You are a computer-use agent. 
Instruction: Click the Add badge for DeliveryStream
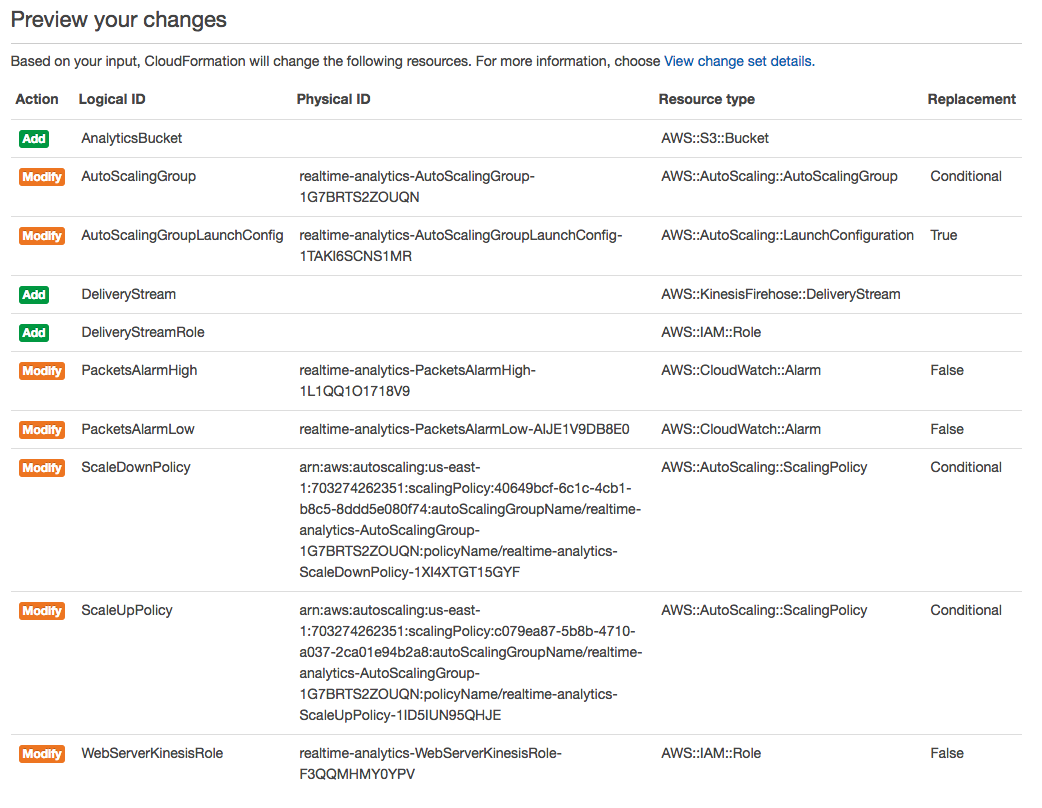34,294
